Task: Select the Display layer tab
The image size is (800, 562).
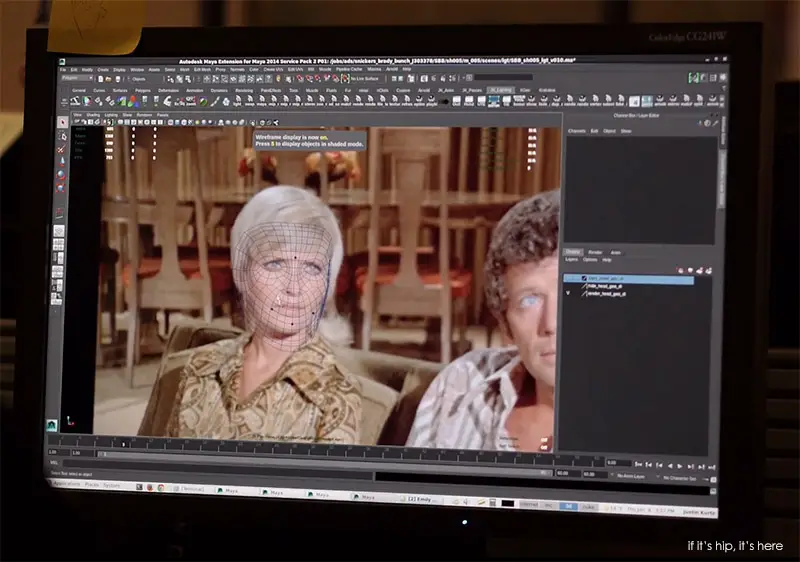Action: click(x=573, y=252)
